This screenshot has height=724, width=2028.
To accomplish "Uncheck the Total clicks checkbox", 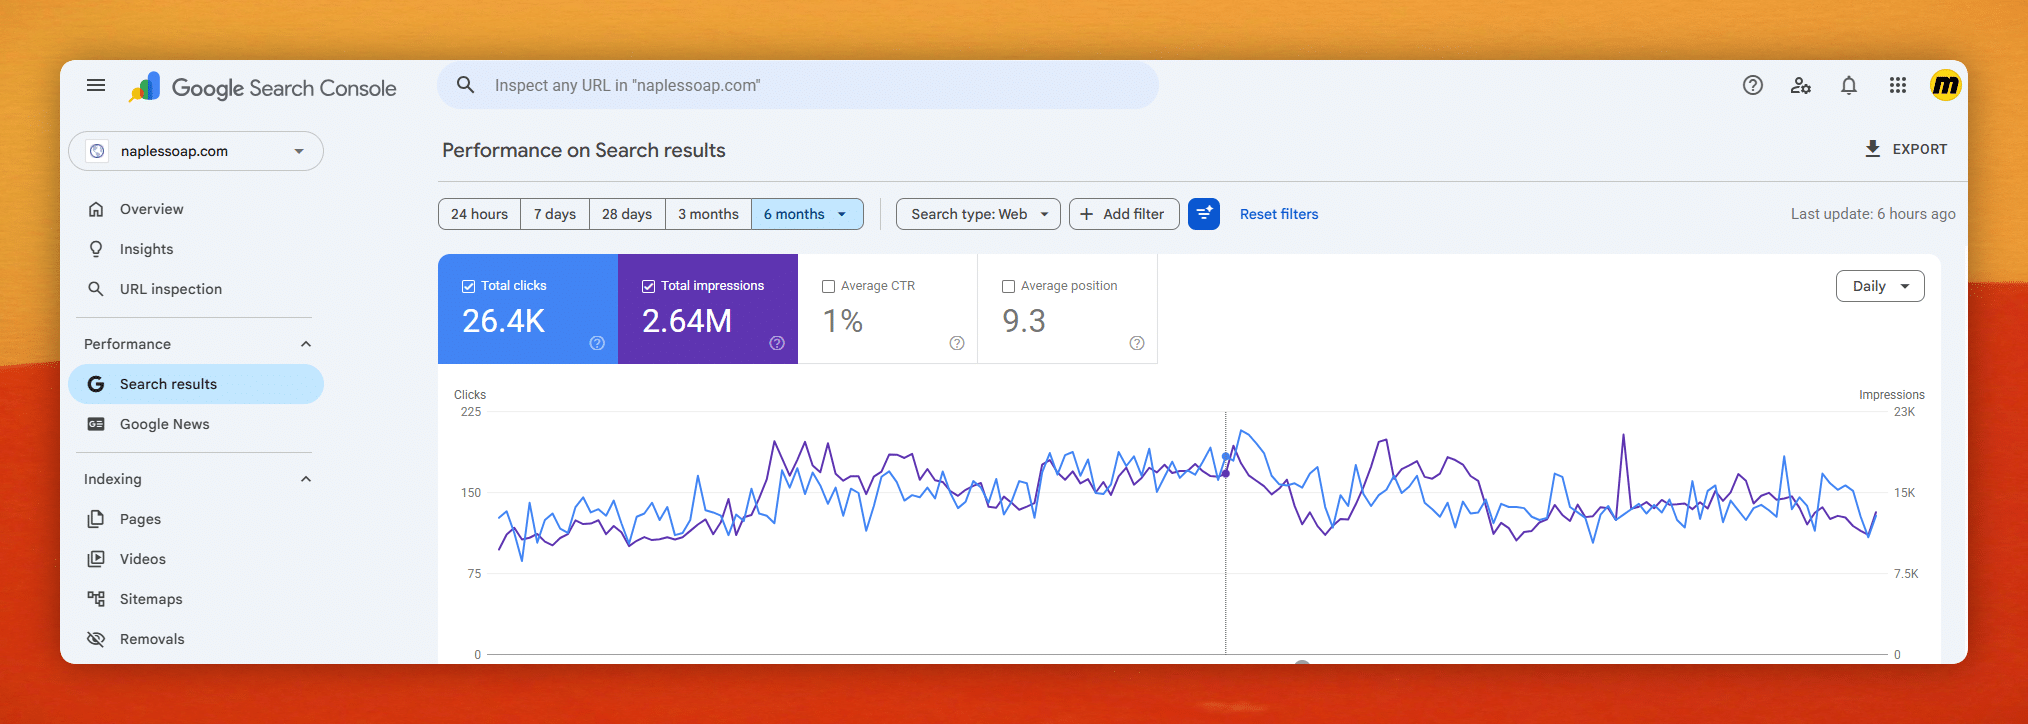I will pyautogui.click(x=468, y=286).
